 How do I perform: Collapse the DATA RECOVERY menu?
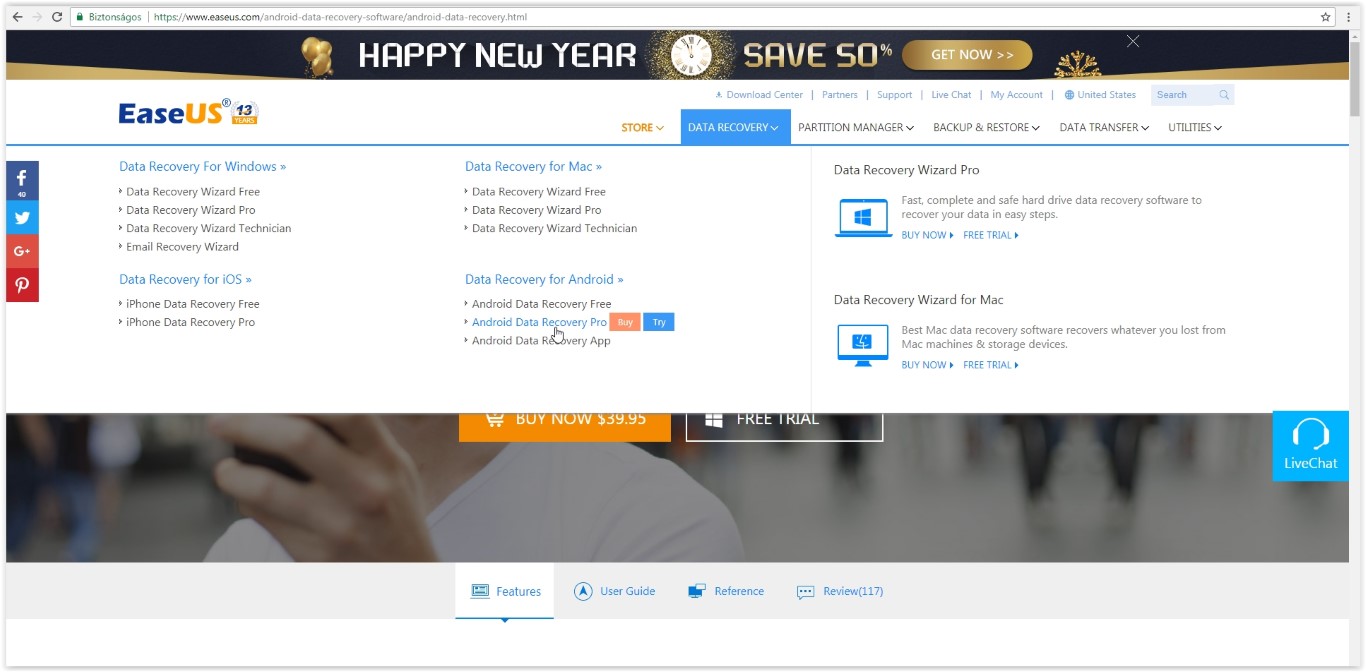[735, 127]
